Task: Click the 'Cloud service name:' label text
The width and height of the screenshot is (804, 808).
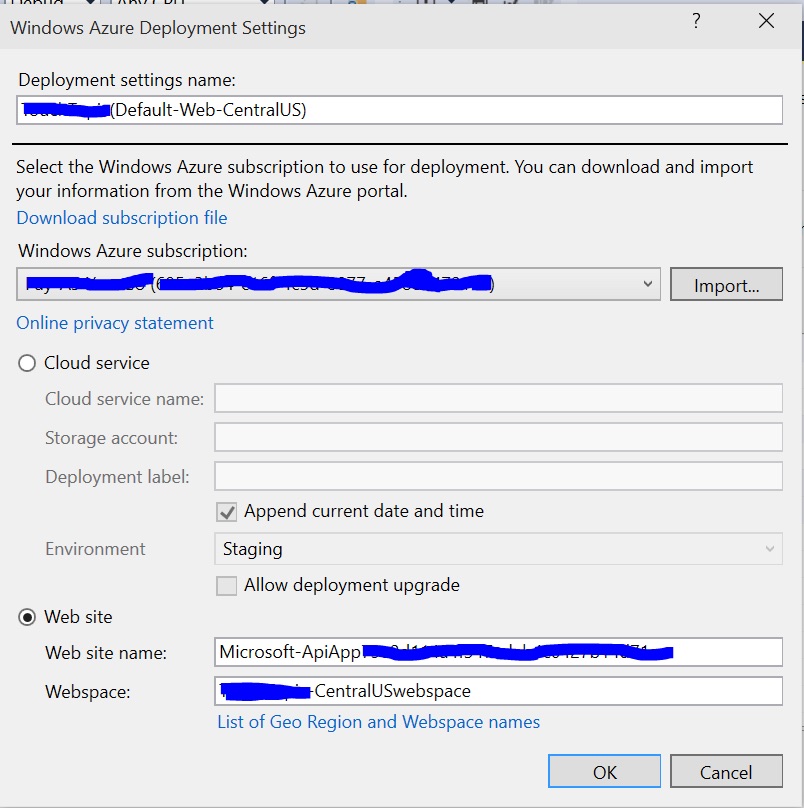Action: point(125,399)
